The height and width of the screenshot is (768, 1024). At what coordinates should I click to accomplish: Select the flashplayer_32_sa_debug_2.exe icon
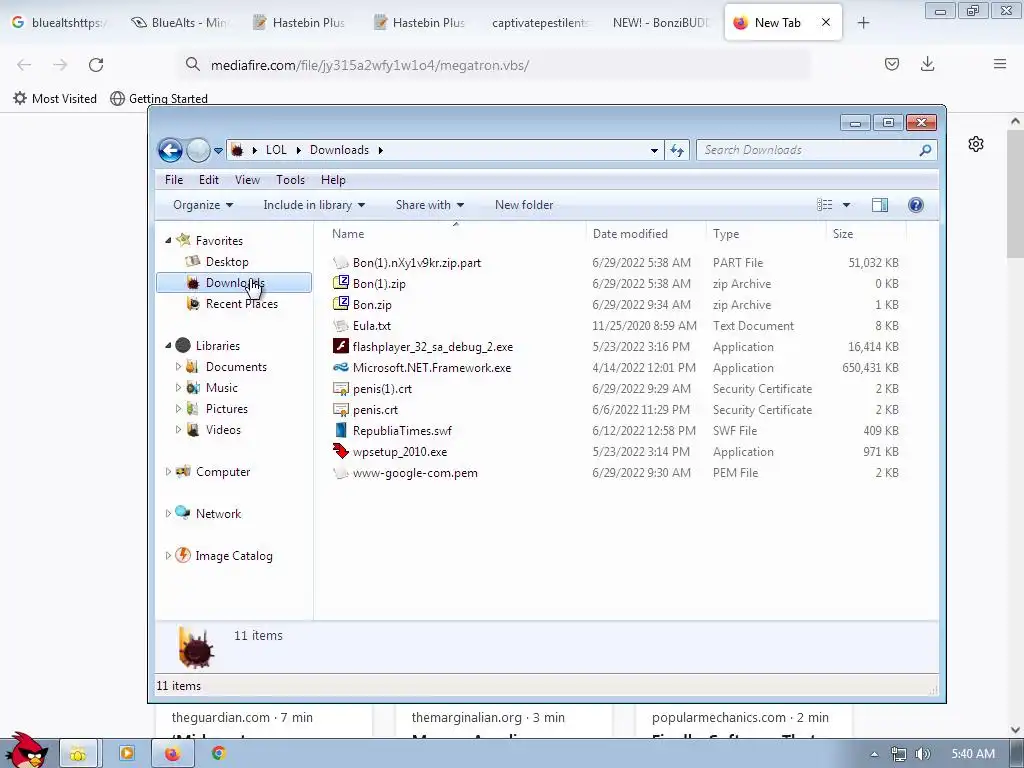coord(341,346)
